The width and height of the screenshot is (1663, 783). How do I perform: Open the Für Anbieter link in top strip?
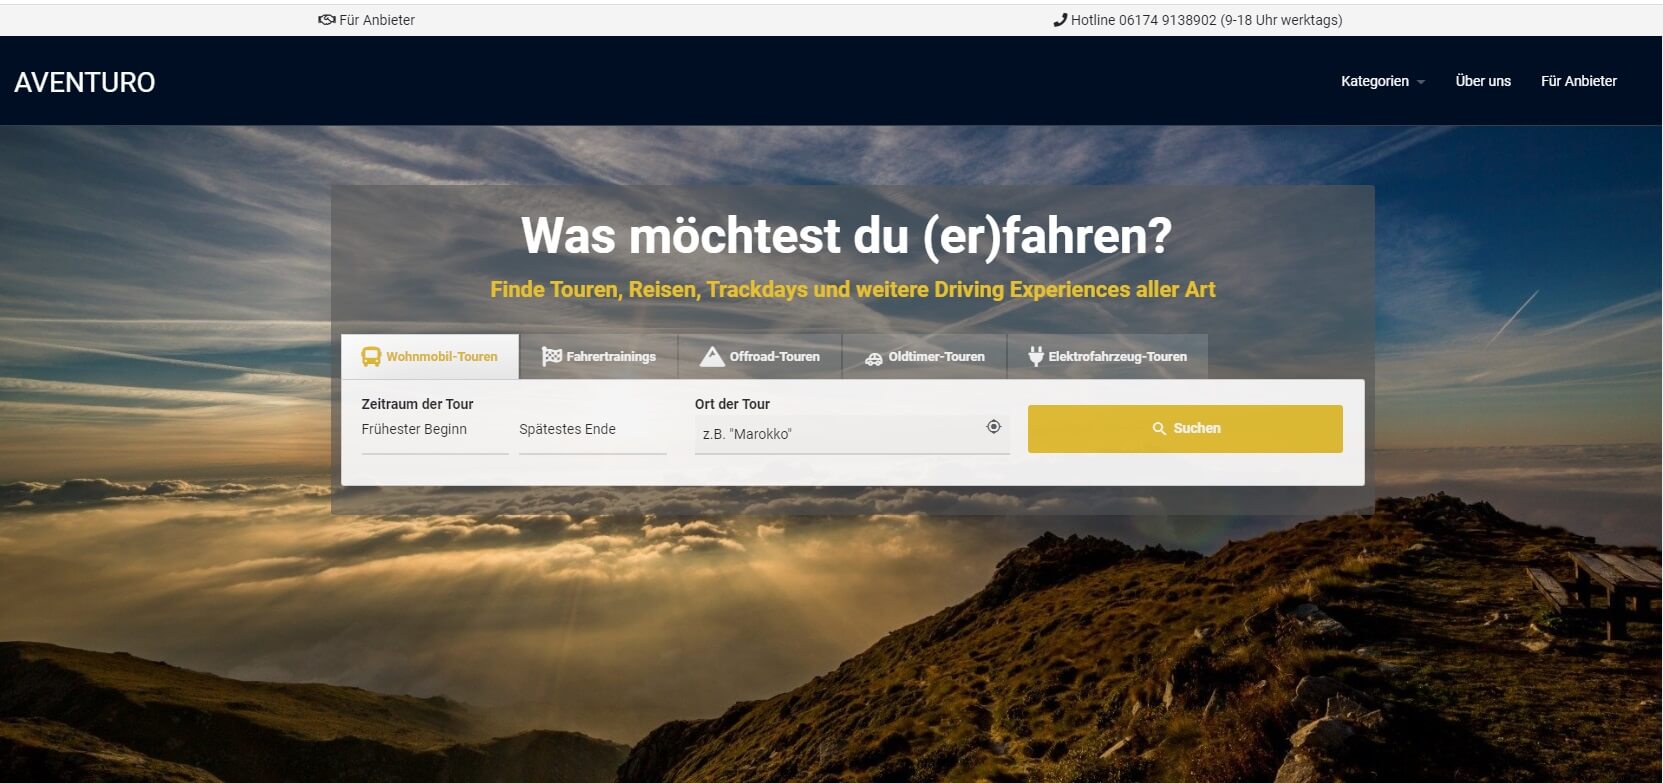coord(377,20)
